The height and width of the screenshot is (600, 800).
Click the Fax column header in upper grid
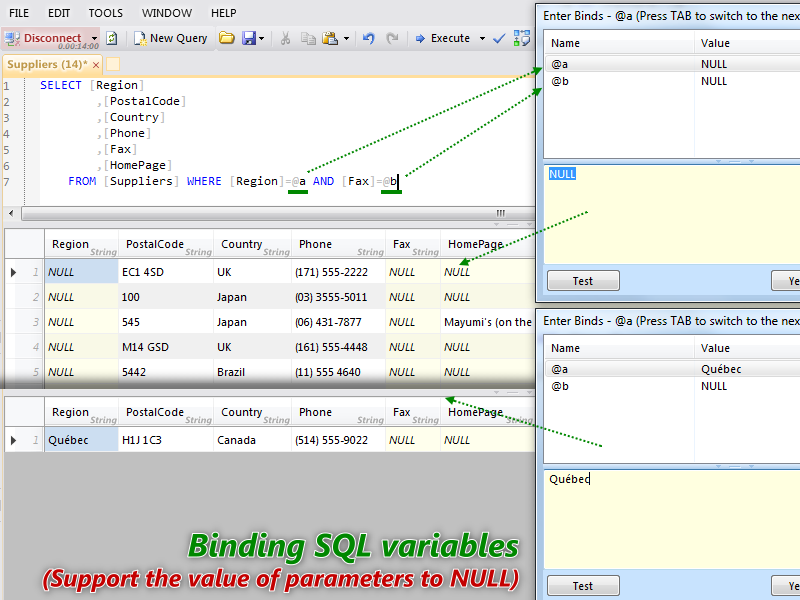(x=413, y=244)
